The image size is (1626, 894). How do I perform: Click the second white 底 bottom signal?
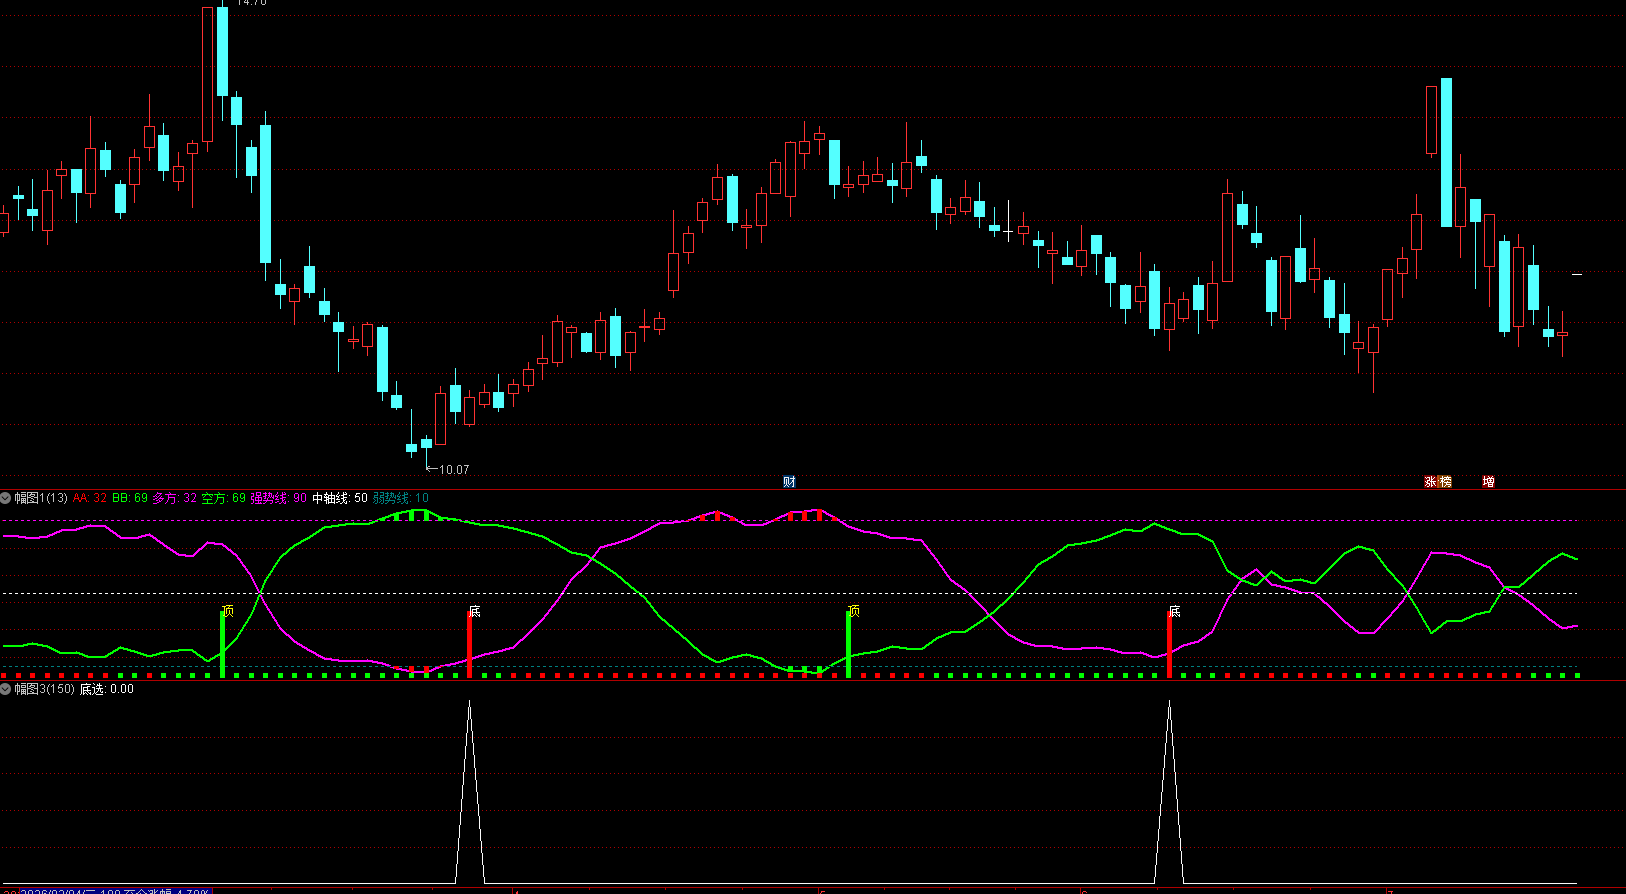[x=1175, y=611]
